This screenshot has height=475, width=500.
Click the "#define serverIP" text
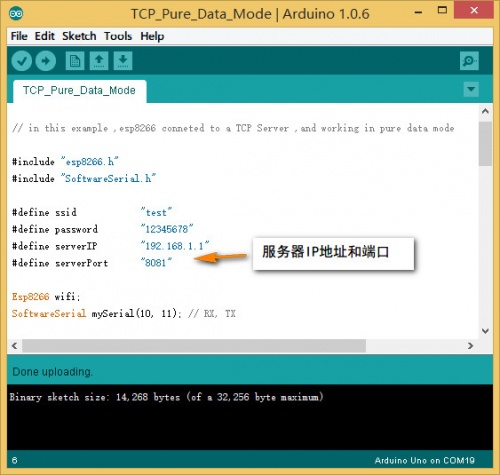55,246
